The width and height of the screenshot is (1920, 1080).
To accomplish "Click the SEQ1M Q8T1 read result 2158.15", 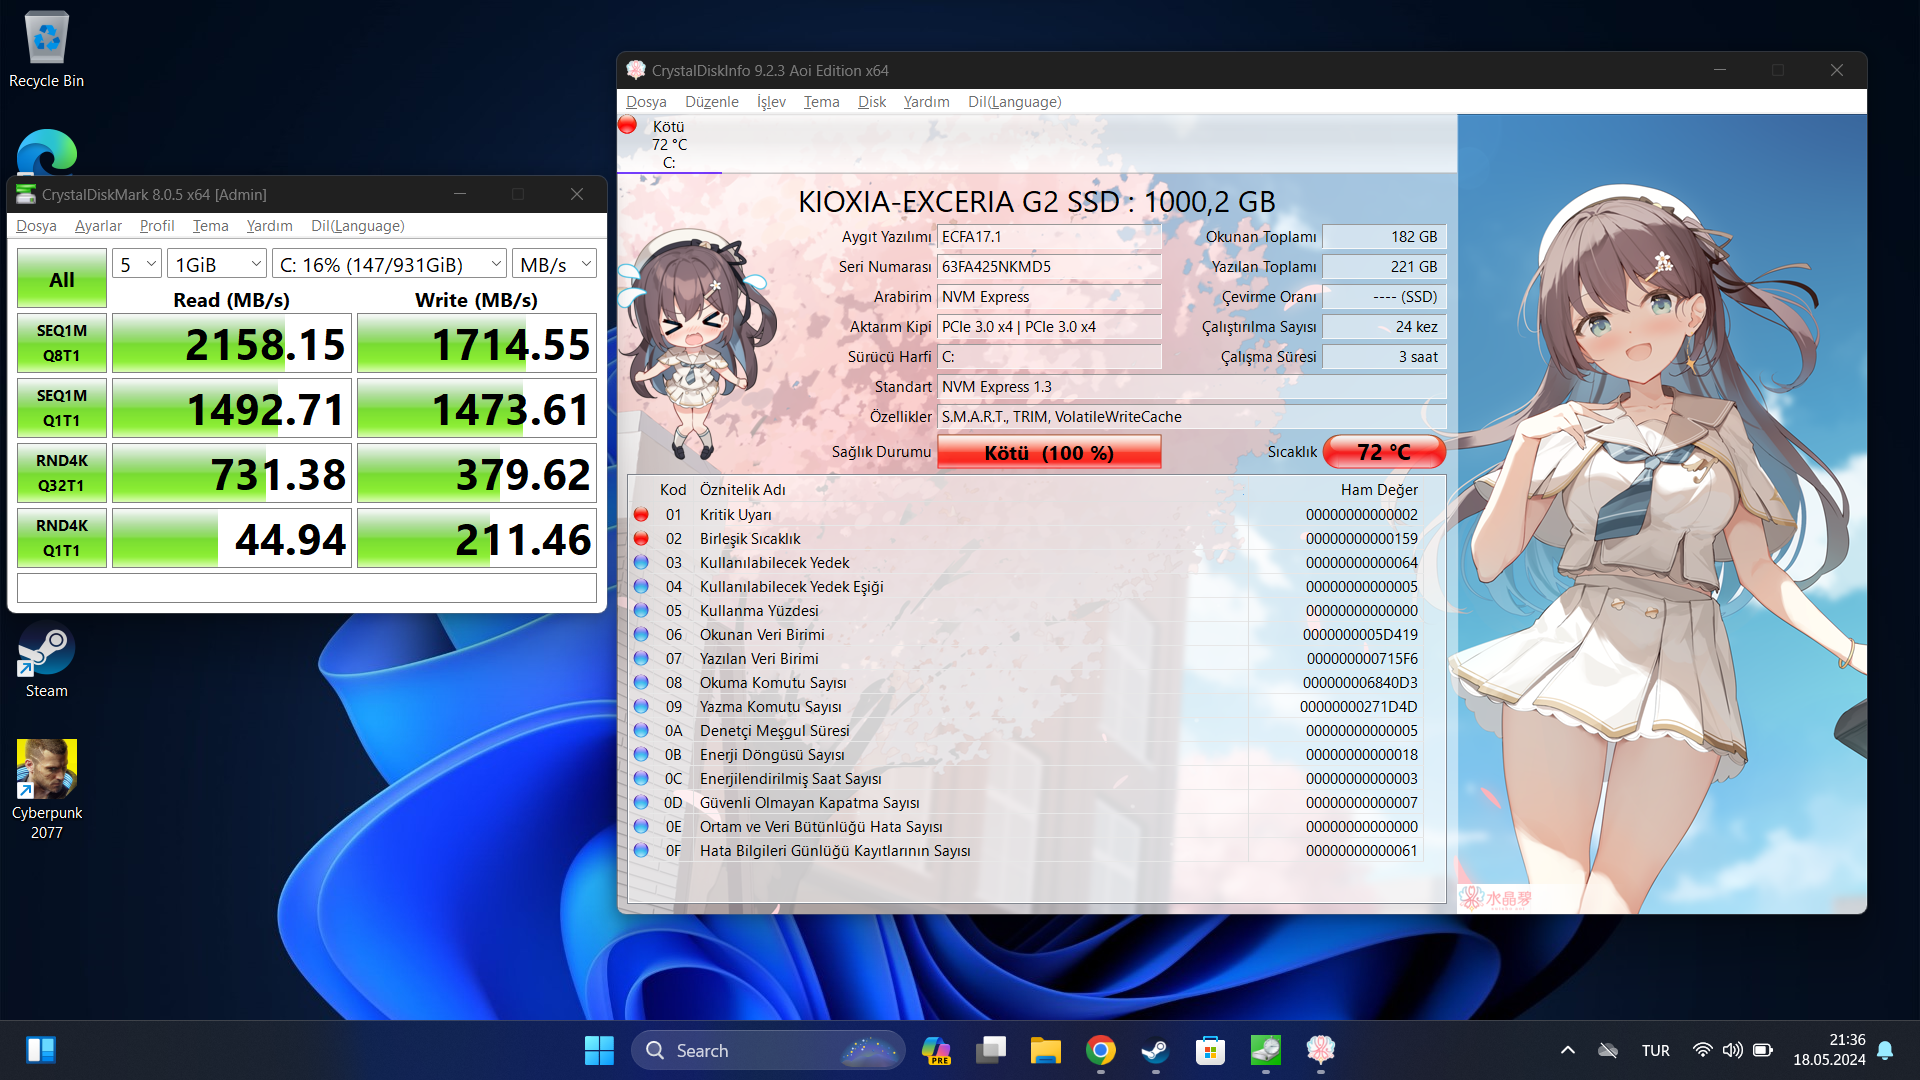I will coord(232,343).
